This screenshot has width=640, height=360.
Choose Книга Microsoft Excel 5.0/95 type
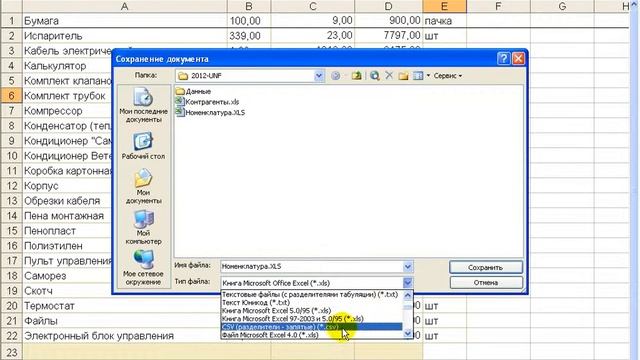(x=311, y=311)
